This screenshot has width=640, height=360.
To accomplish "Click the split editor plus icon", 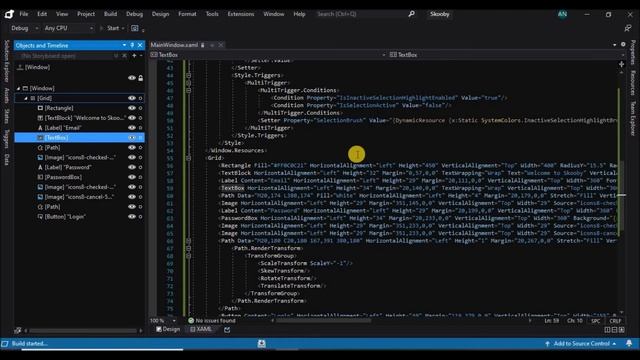I will click(x=621, y=64).
